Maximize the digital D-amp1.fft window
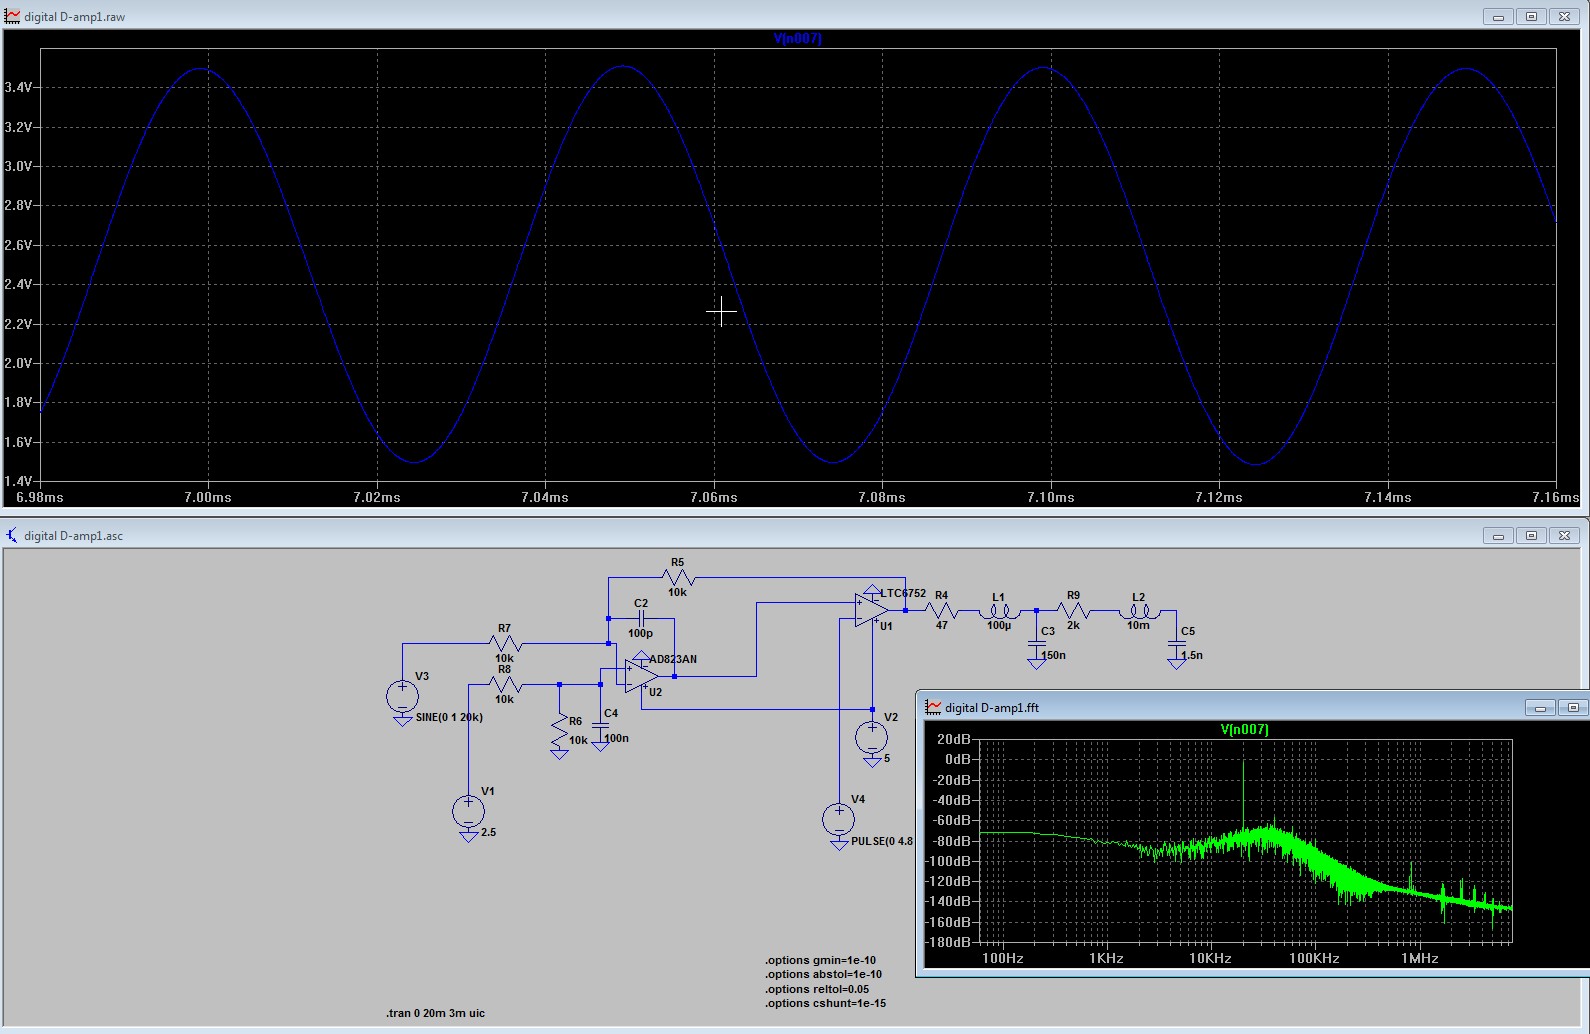Image resolution: width=1590 pixels, height=1034 pixels. pyautogui.click(x=1573, y=707)
